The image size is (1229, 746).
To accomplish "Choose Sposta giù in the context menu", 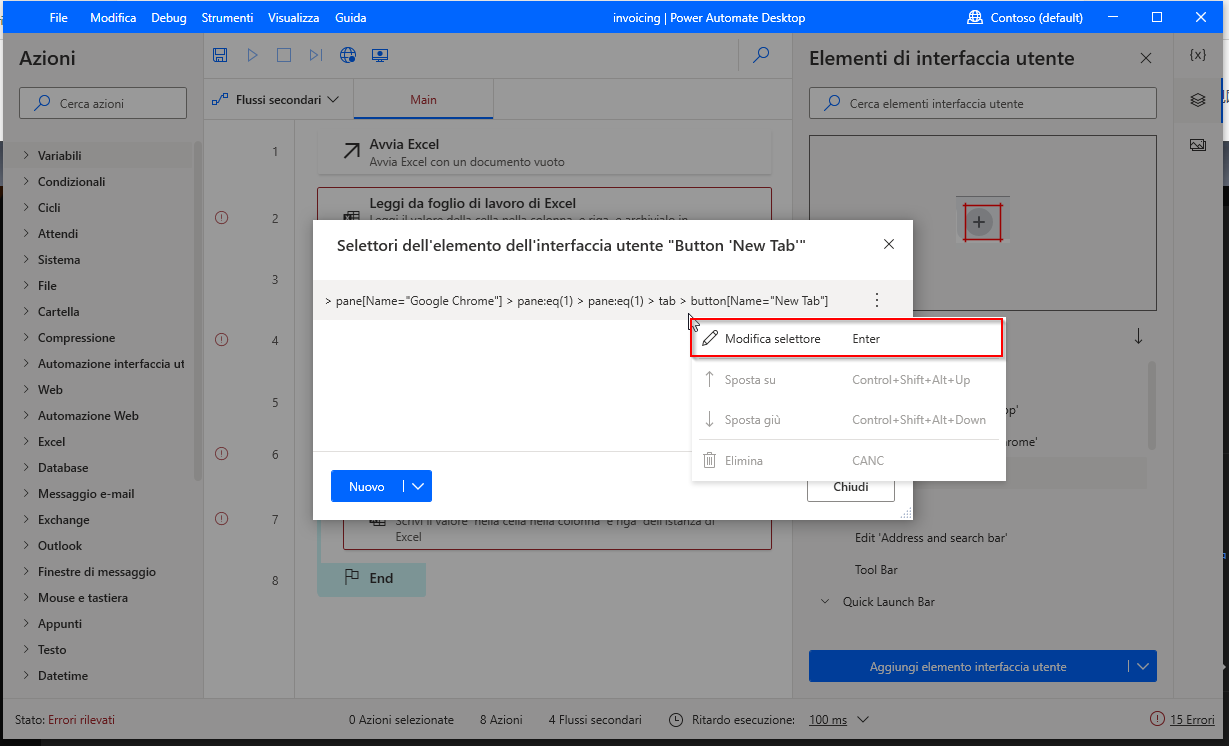I will 847,420.
